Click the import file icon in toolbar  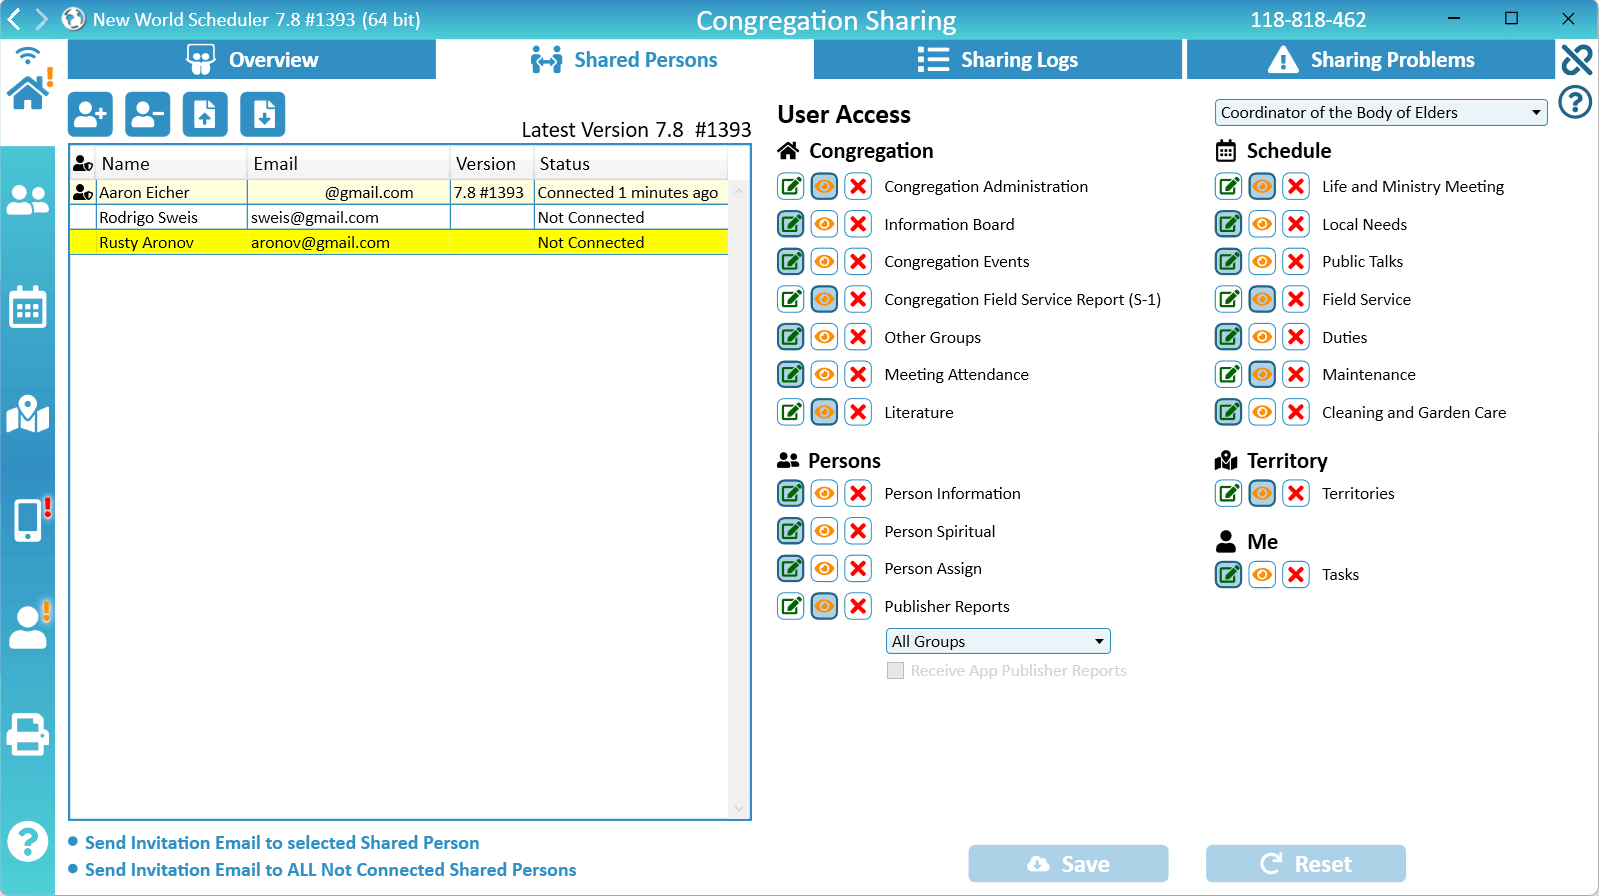263,115
